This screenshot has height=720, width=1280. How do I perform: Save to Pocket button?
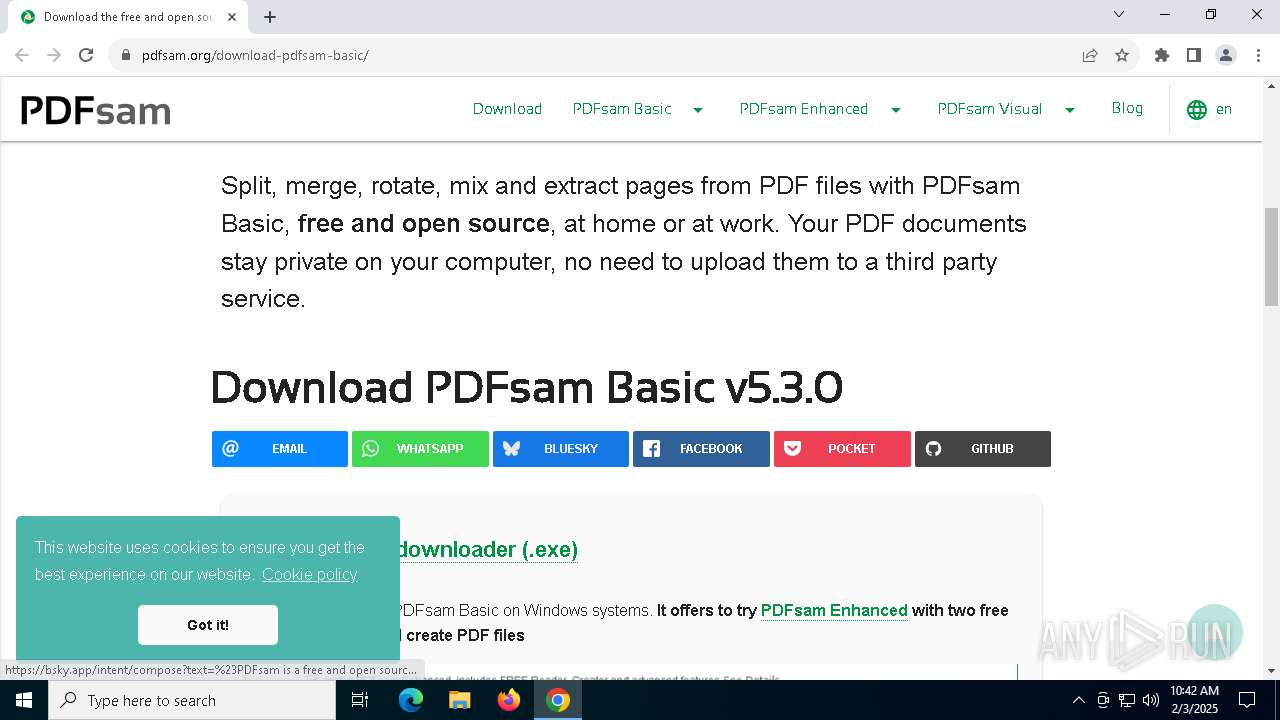click(x=842, y=449)
